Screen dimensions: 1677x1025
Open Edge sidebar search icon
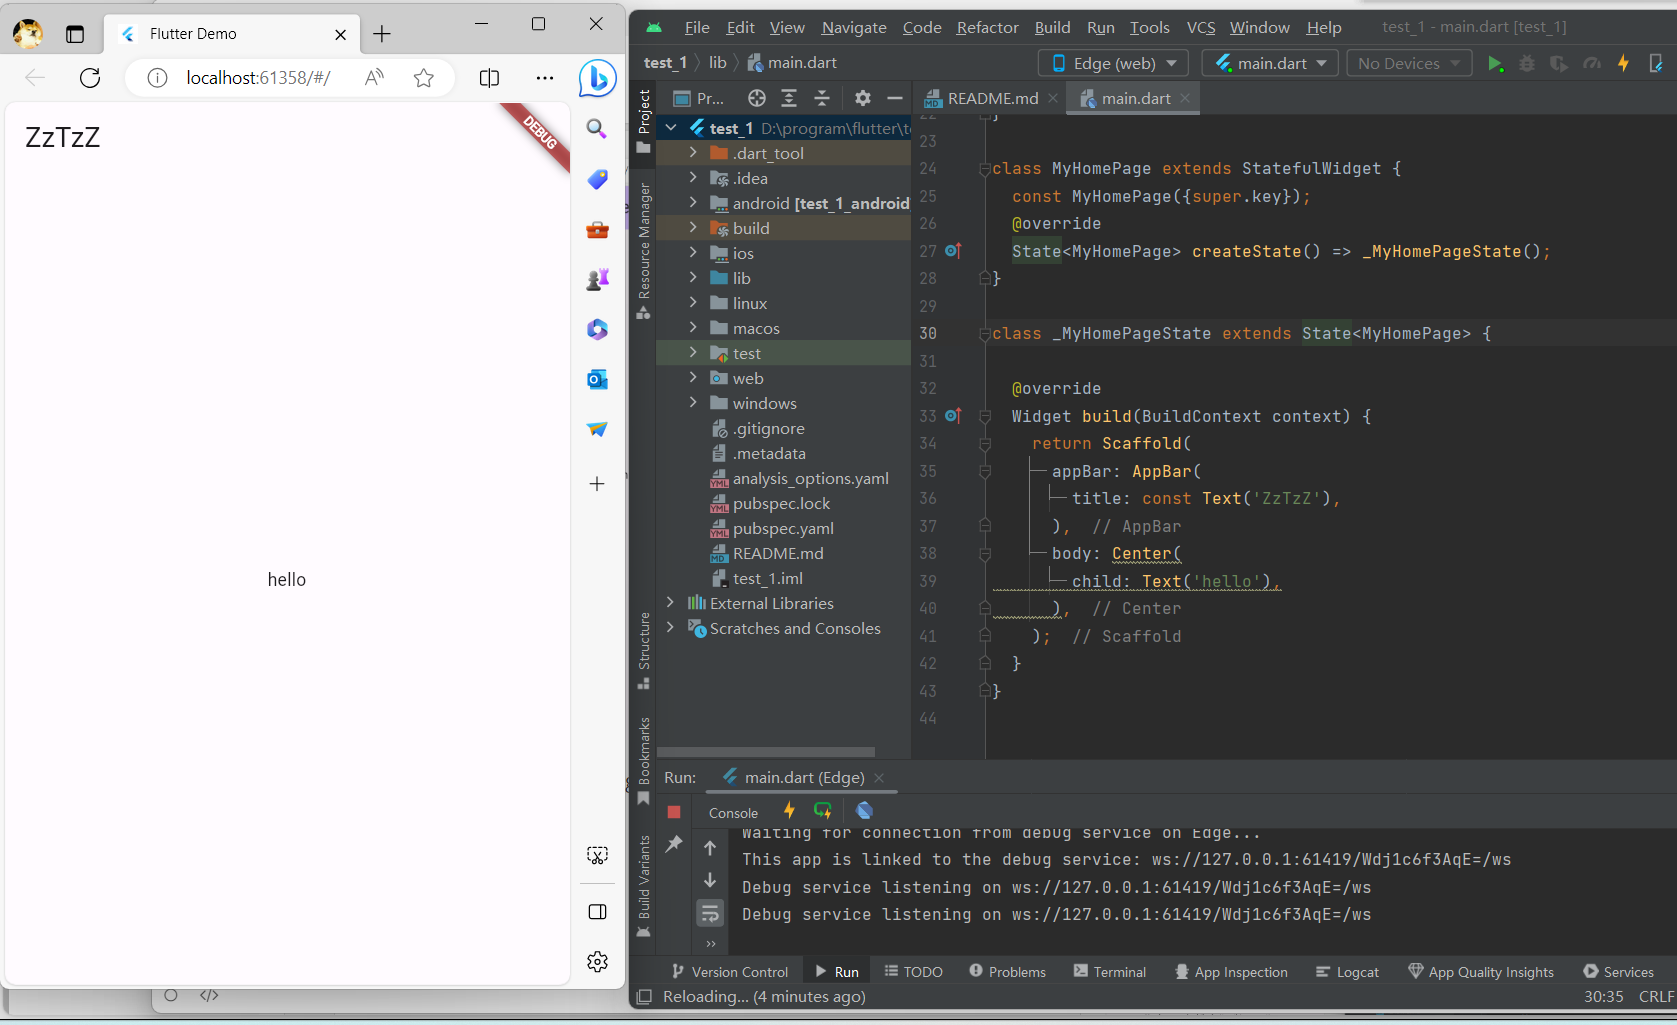[597, 128]
